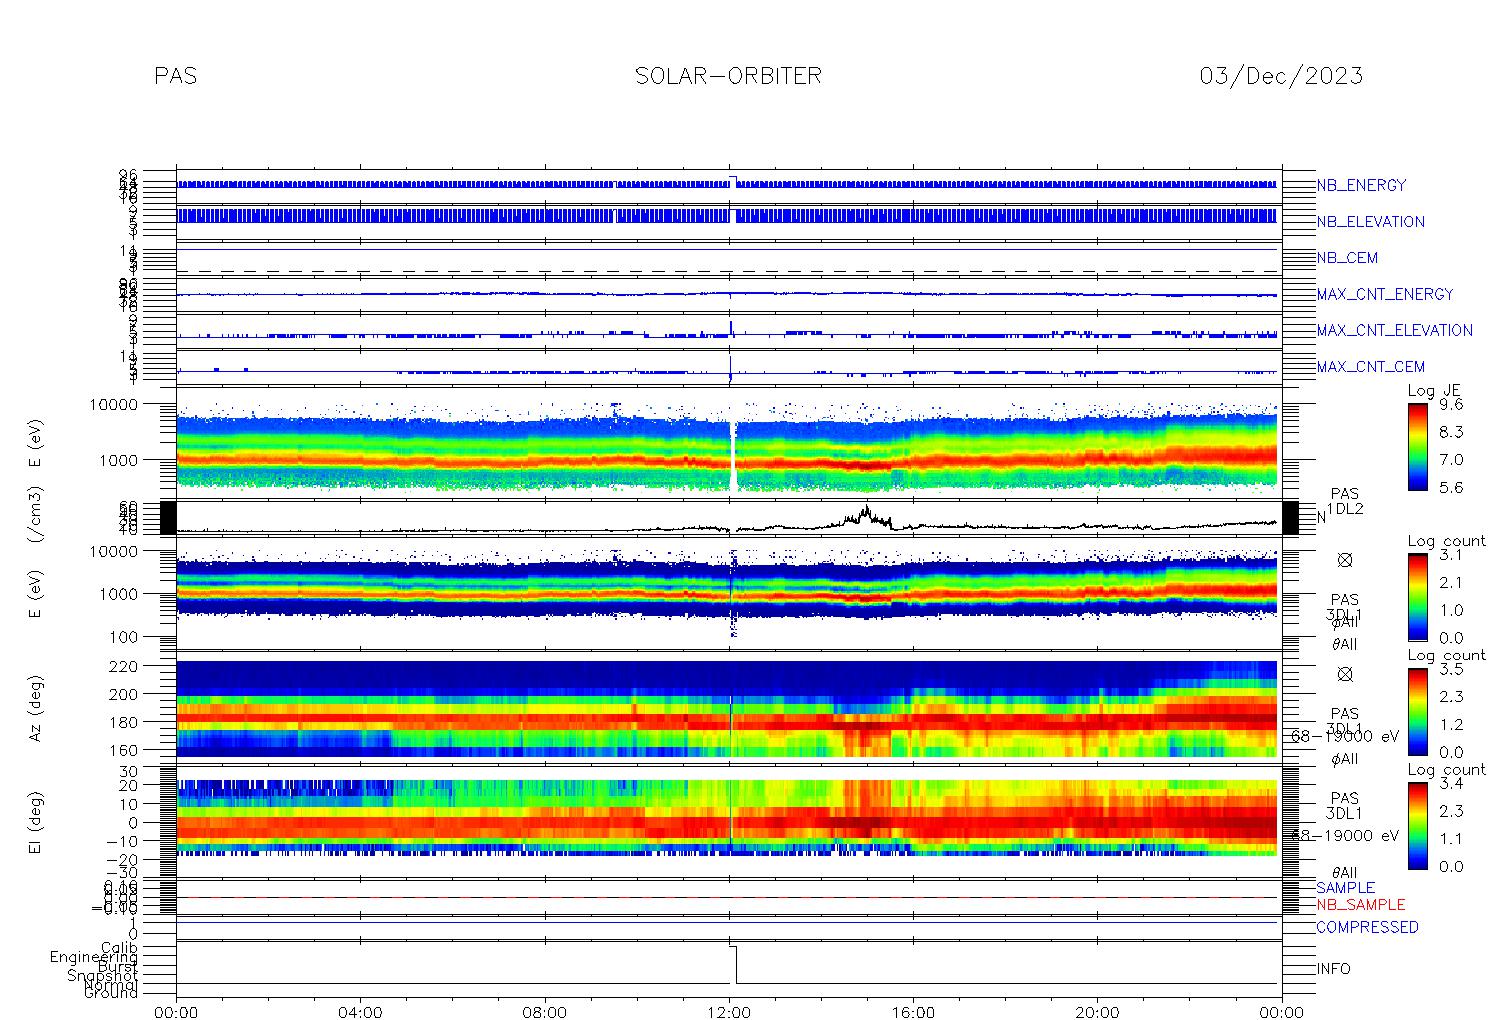The height and width of the screenshot is (1020, 1512).
Task: Click the red NB_SAMPLE label
Action: tap(1360, 905)
